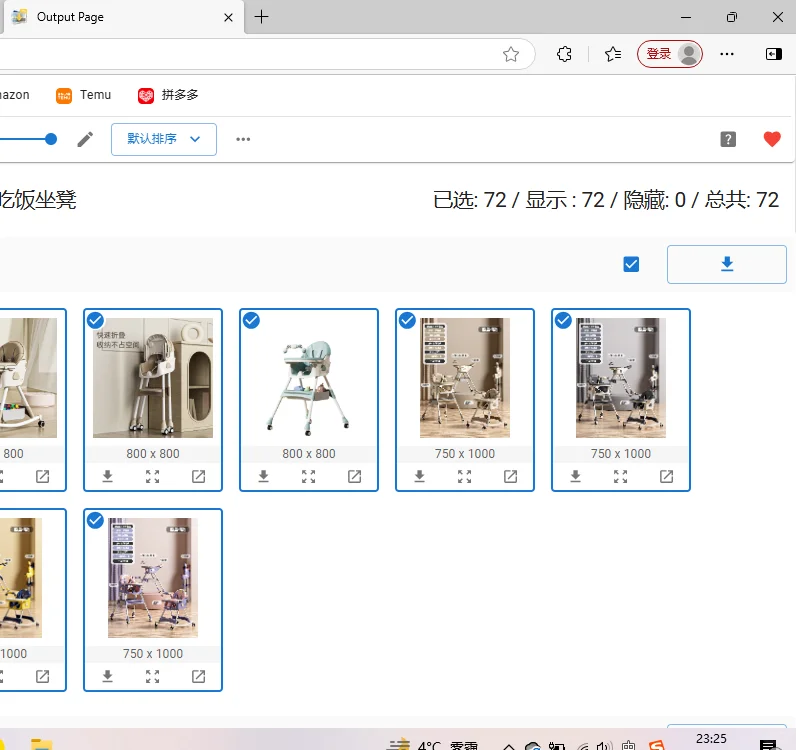The width and height of the screenshot is (796, 750).
Task: Add this page to favorites with star icon
Action: coord(511,54)
